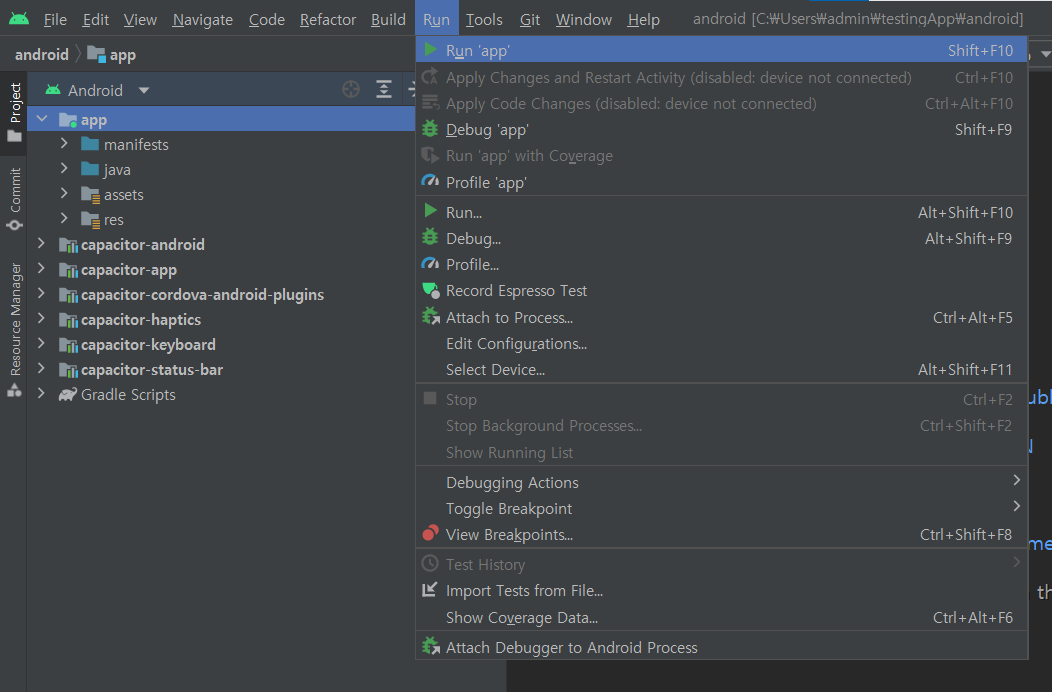Open the Window menu

pos(584,19)
